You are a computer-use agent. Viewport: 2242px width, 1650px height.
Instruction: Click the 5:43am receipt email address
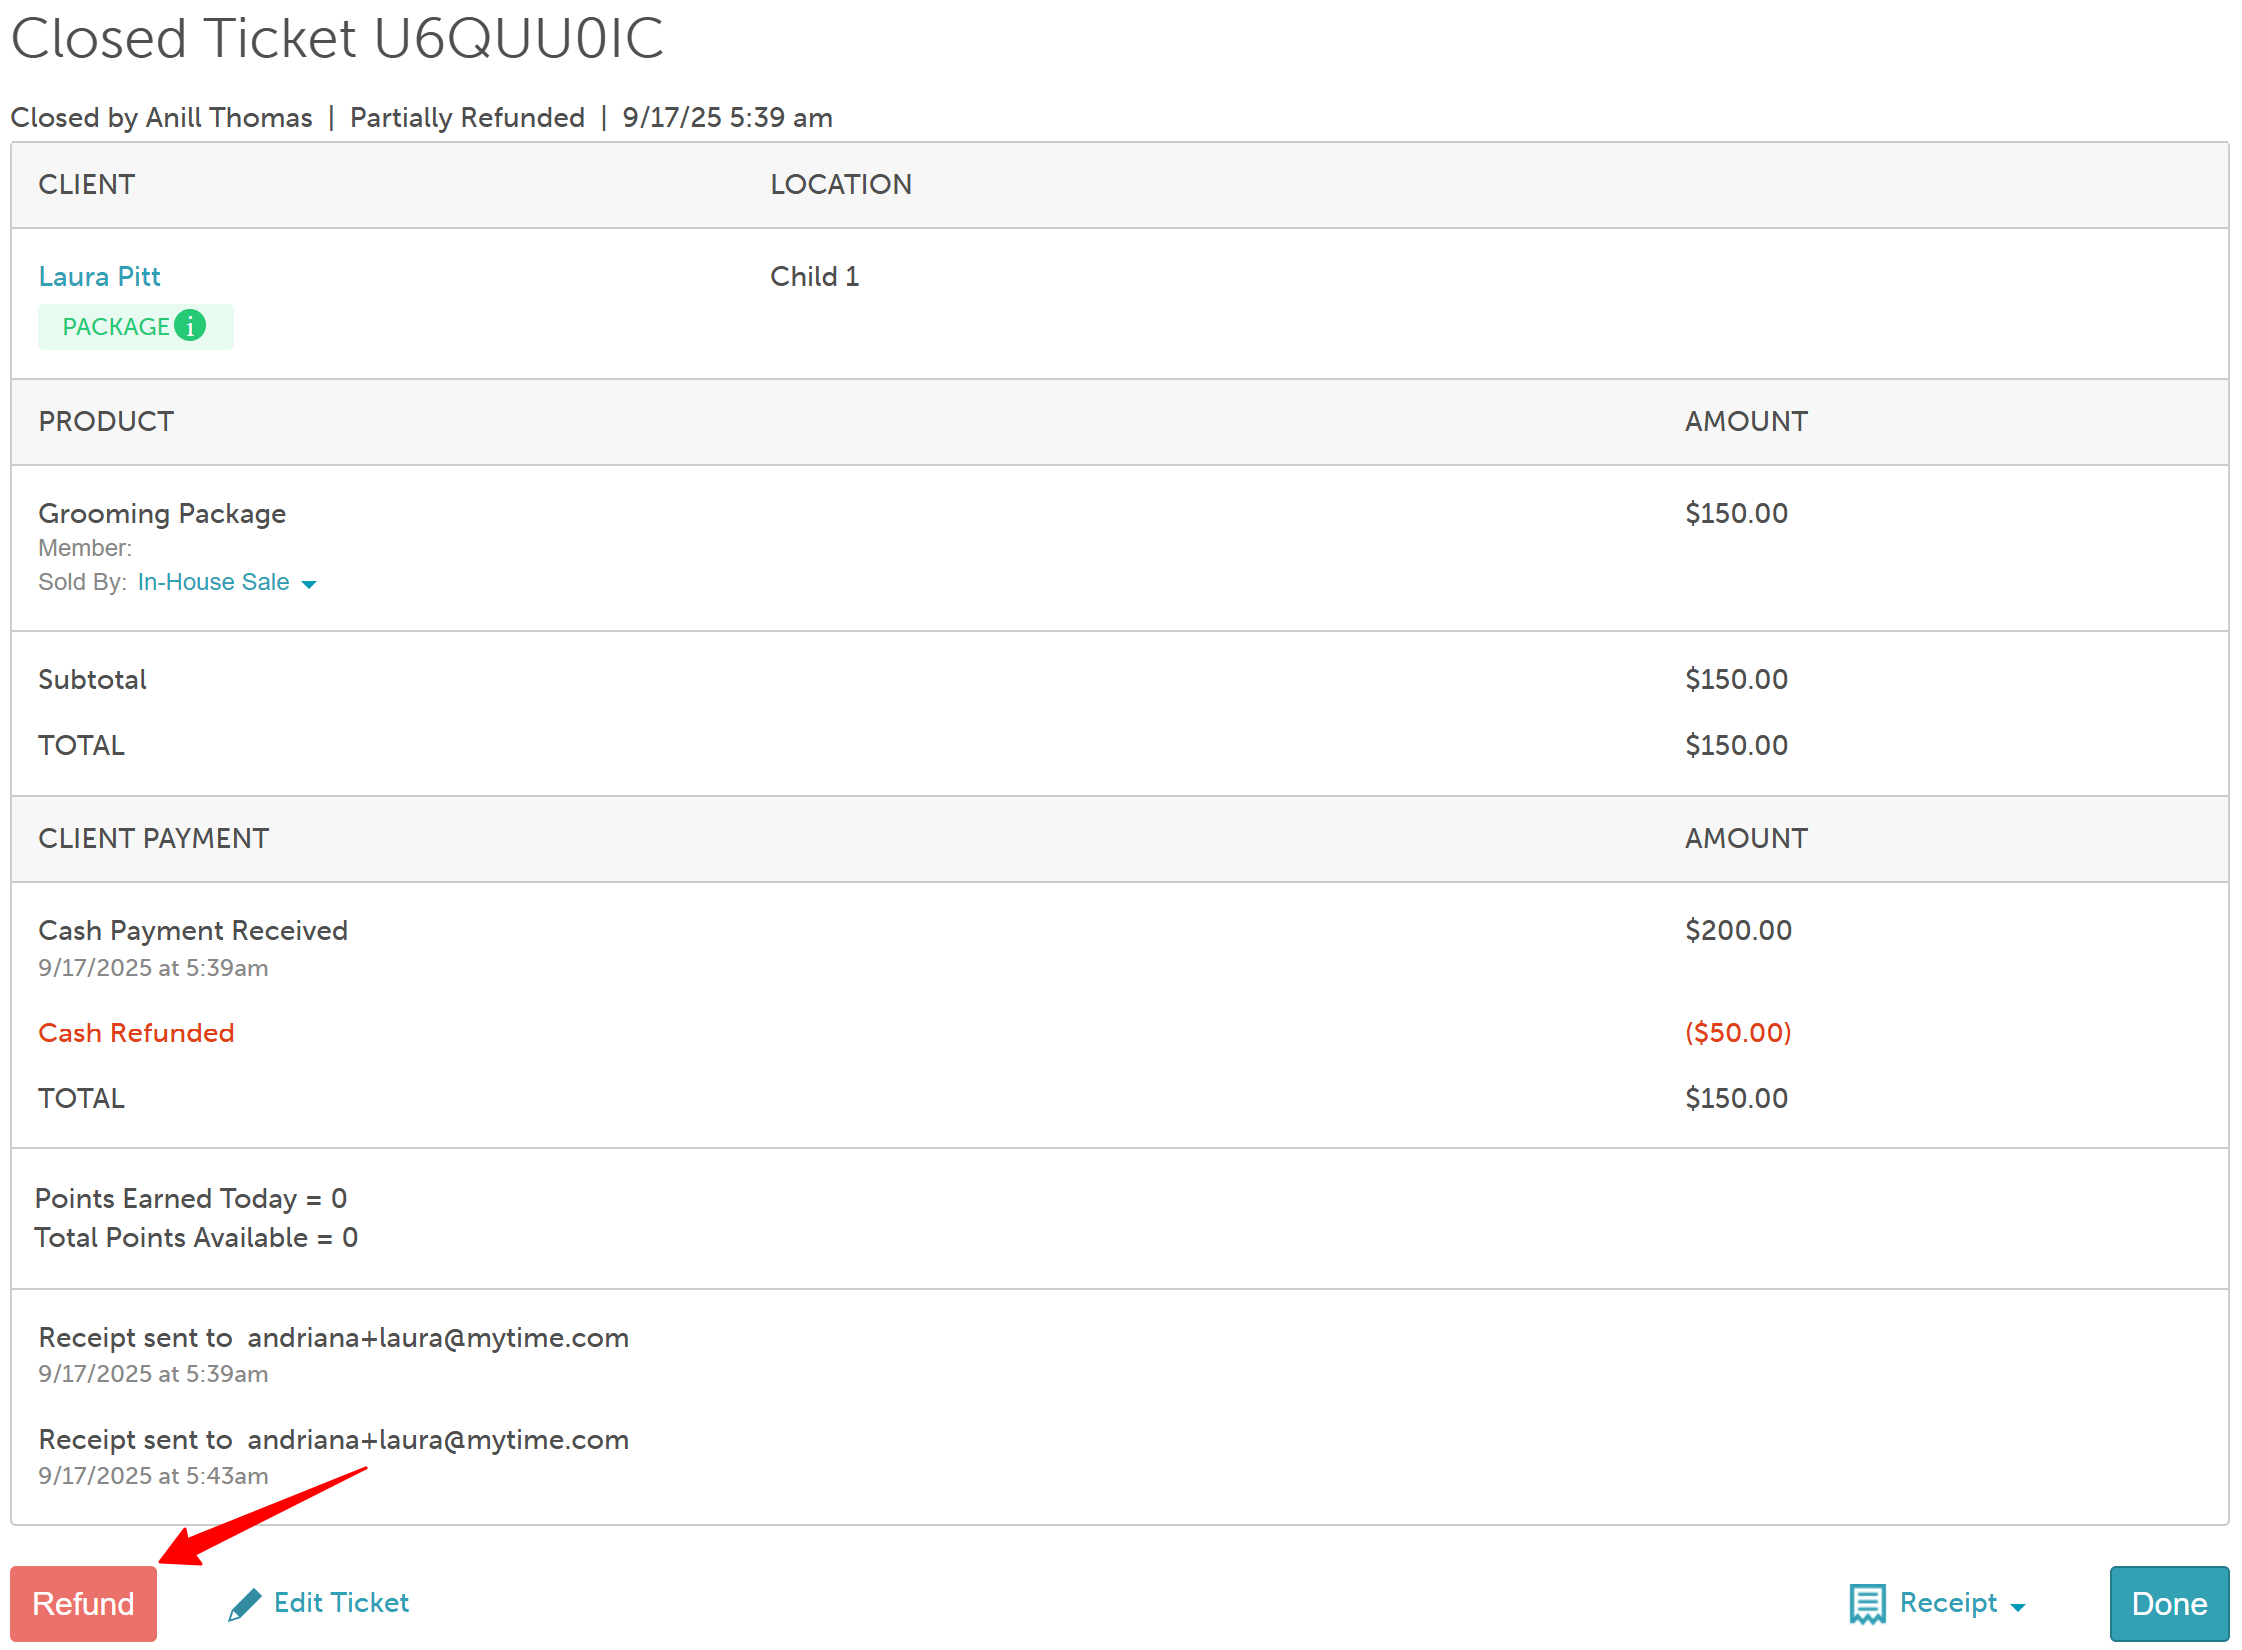[x=438, y=1440]
